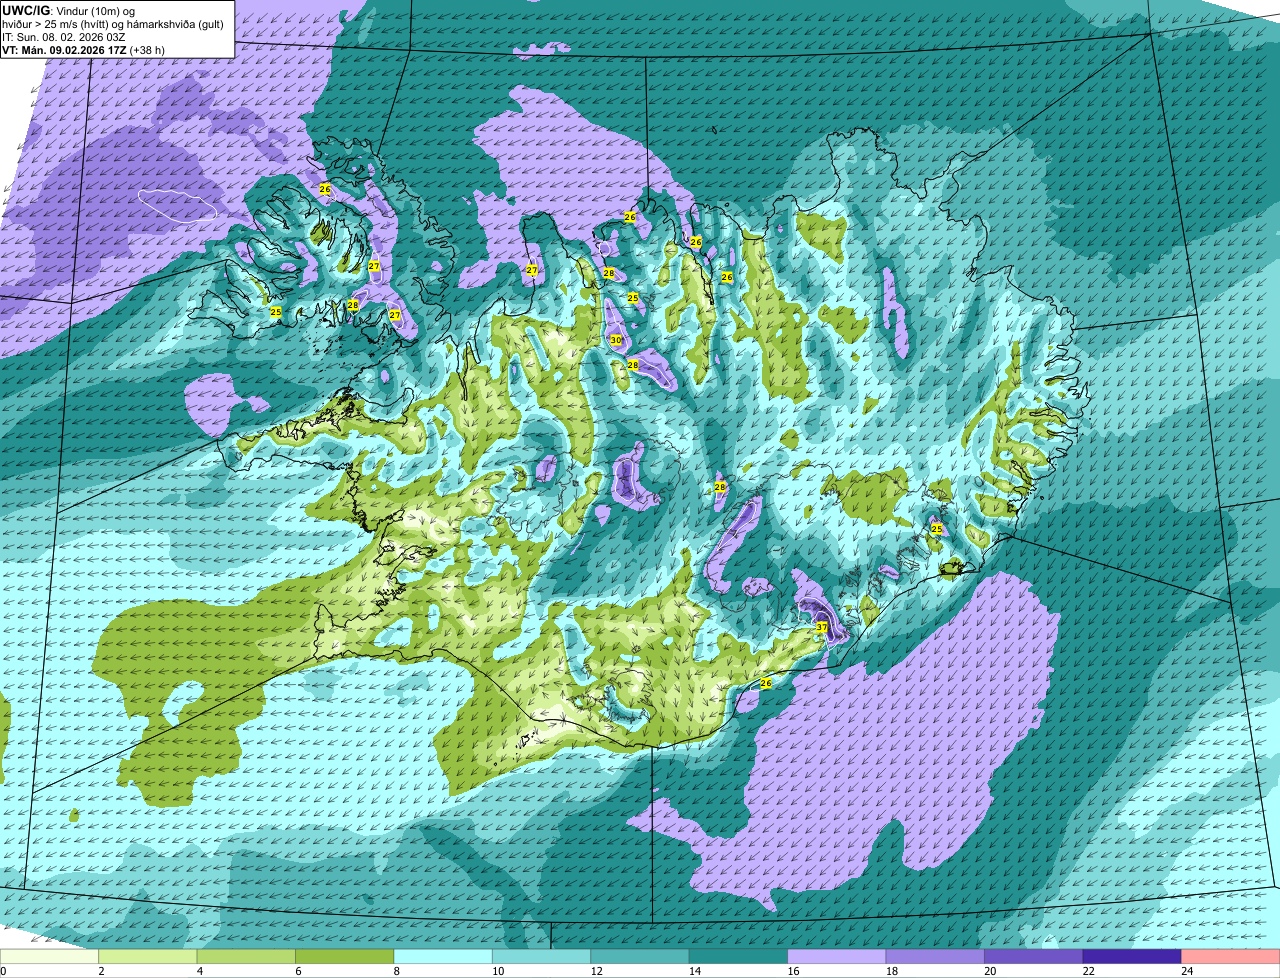Image resolution: width=1280 pixels, height=978 pixels.
Task: Click the 26 gust marker off the south coast
Action: click(x=766, y=683)
